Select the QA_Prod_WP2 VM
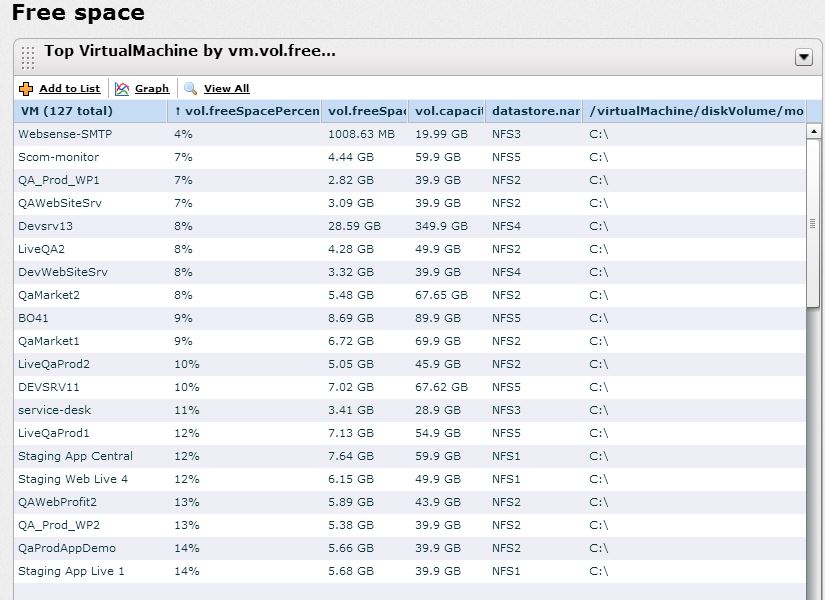The width and height of the screenshot is (825, 600). coord(58,525)
